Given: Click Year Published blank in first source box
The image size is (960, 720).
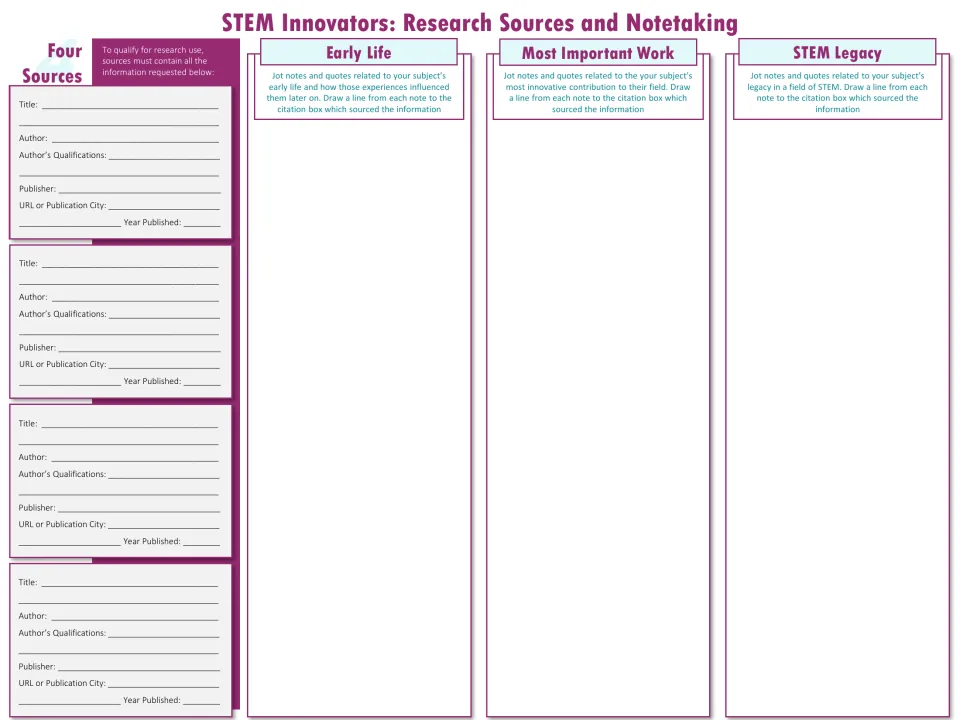Looking at the screenshot, I should [x=202, y=223].
